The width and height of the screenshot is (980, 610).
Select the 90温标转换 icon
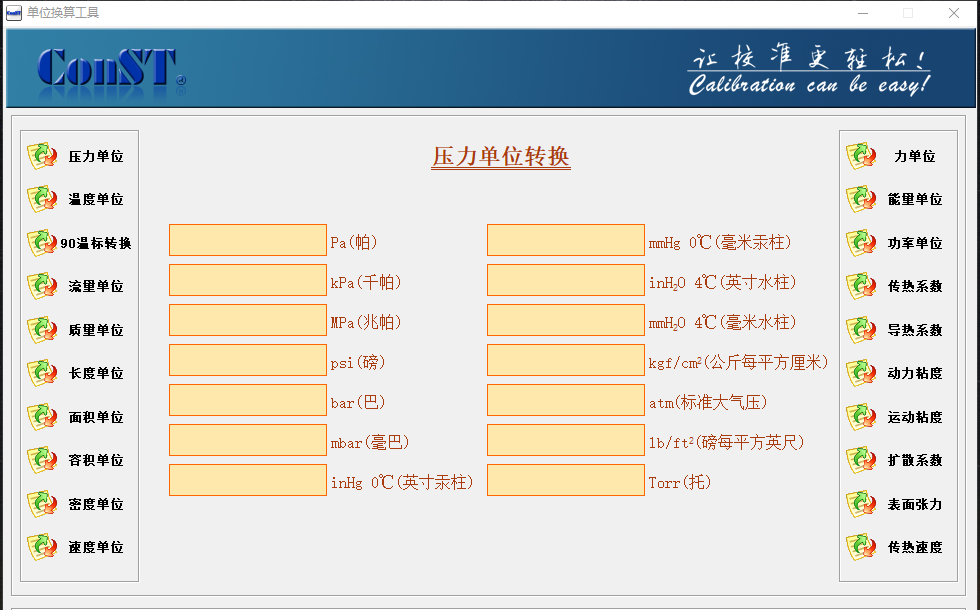tap(42, 243)
